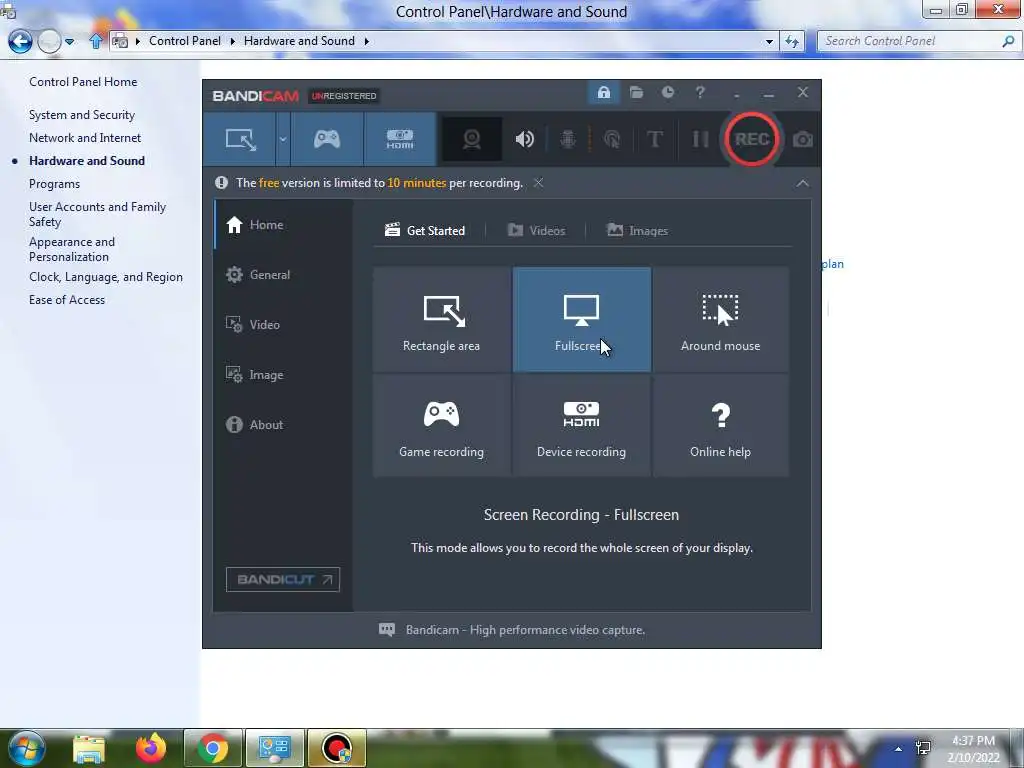Open recent pages dropdown beside navigation arrows
The width and height of the screenshot is (1024, 768).
(x=69, y=42)
